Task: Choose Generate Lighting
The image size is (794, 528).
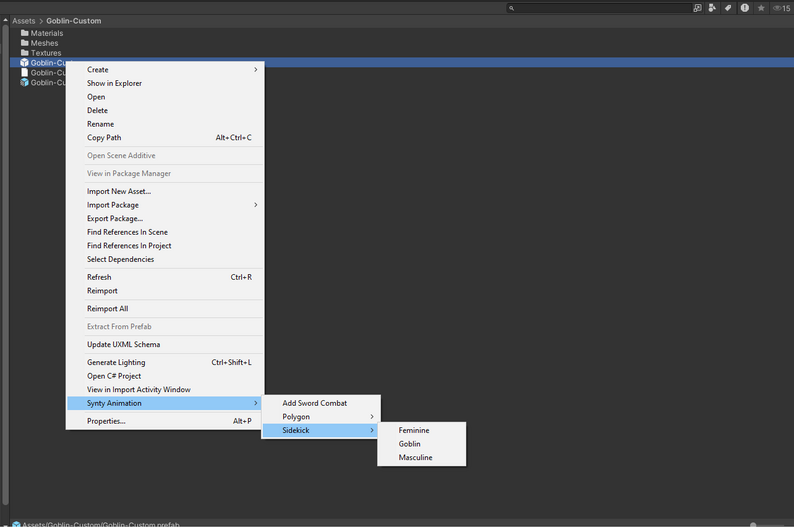Action: coord(165,362)
